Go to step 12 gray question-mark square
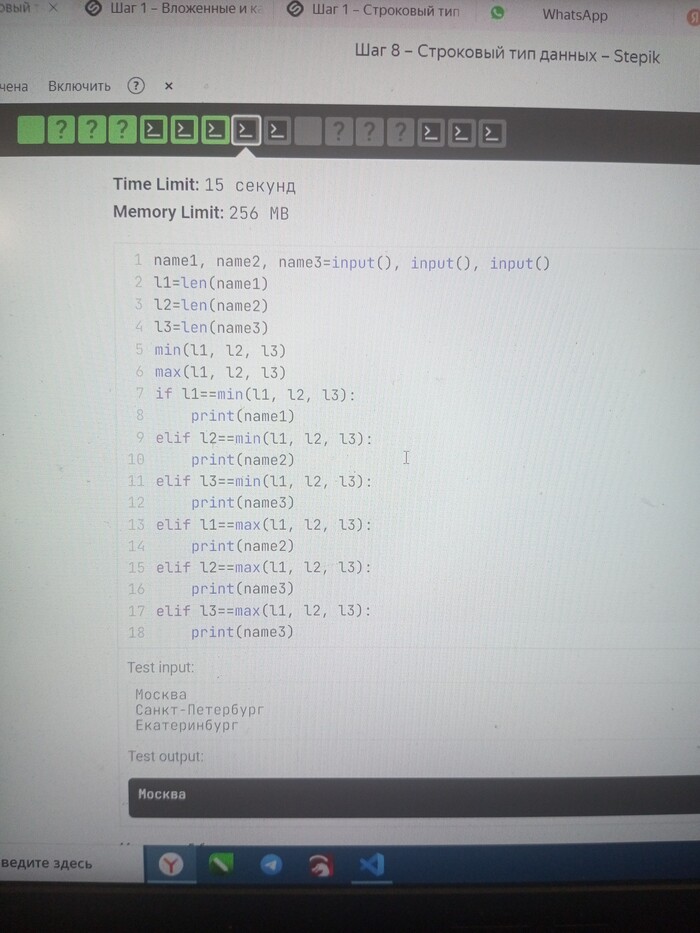 pos(370,132)
